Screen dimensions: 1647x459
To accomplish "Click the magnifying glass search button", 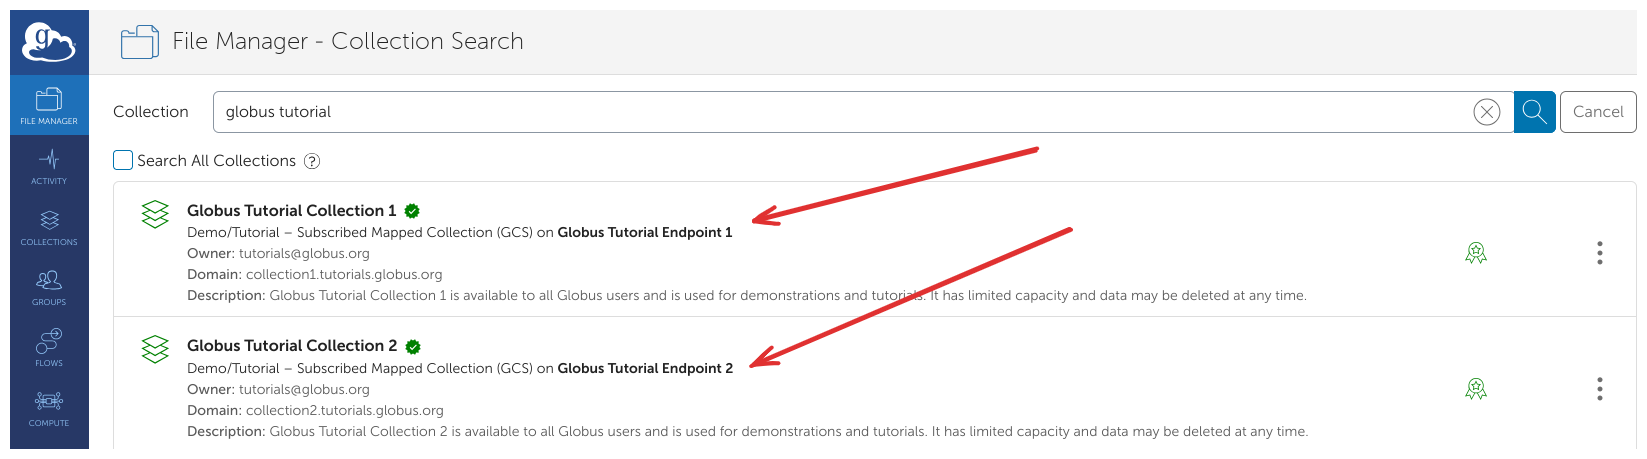I will tap(1534, 112).
